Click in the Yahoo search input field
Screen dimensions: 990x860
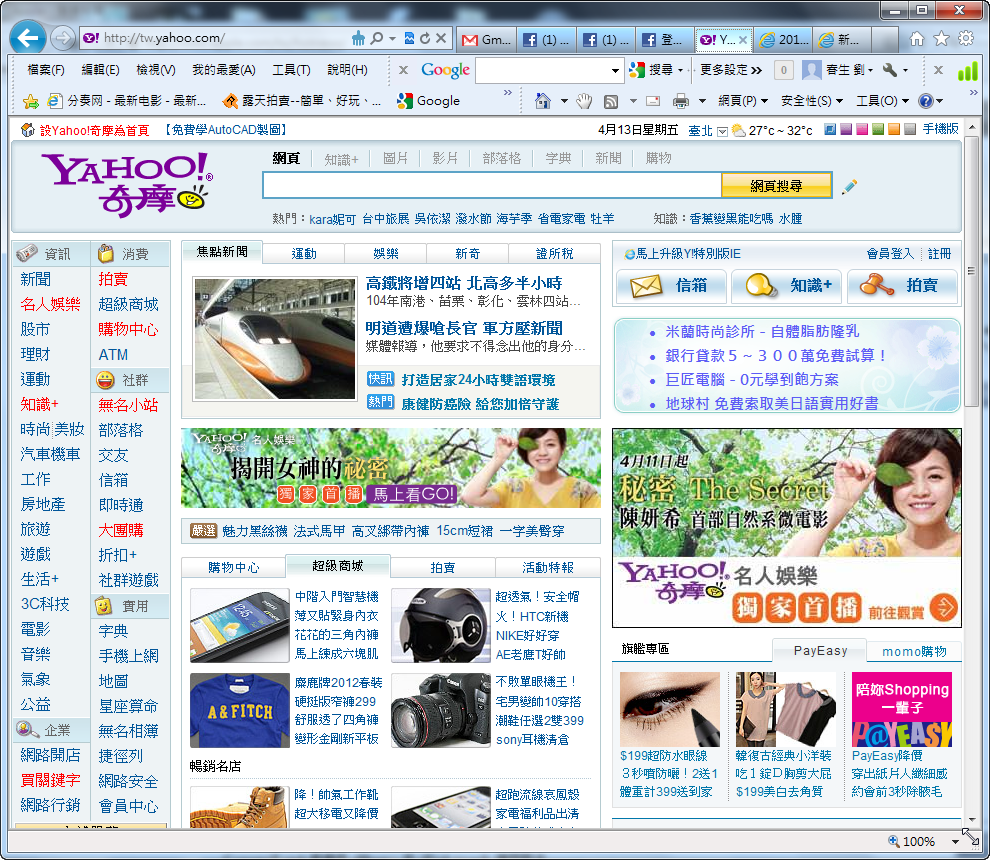click(492, 186)
